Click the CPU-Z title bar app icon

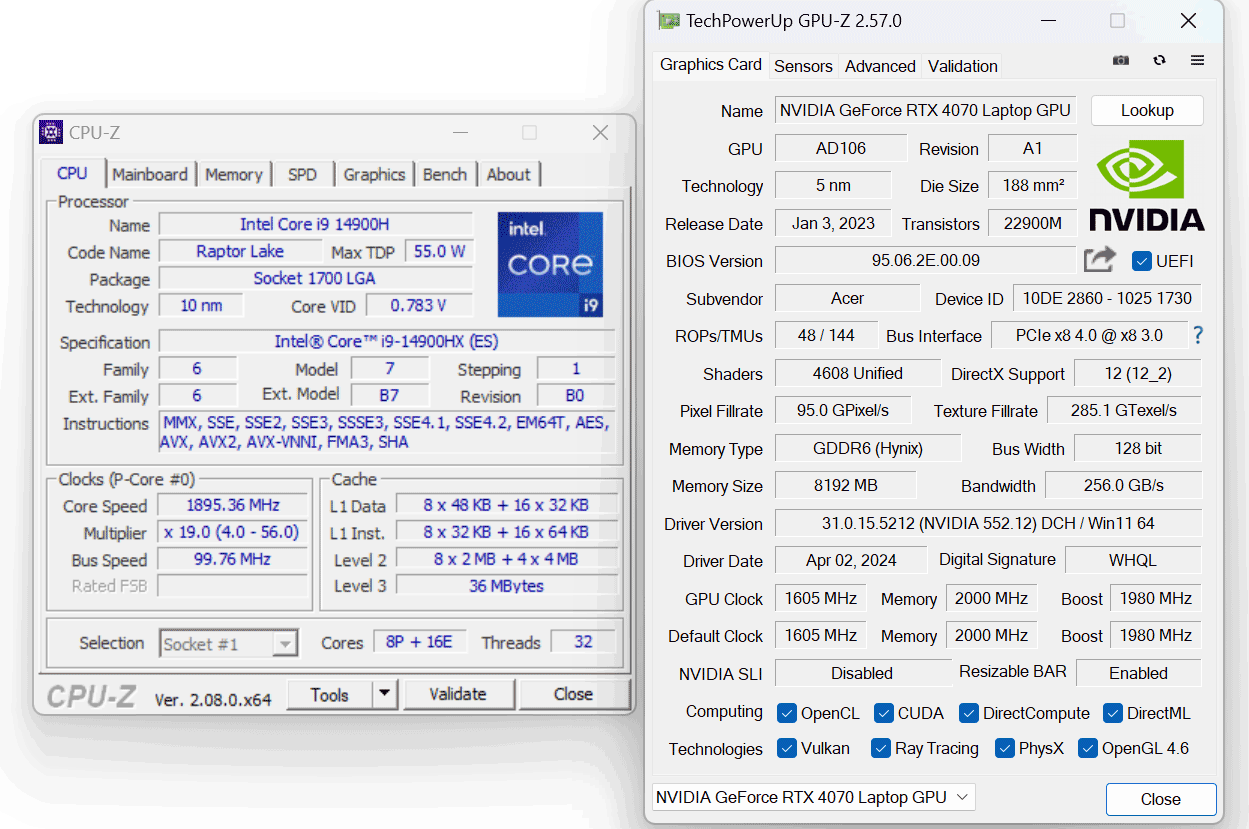click(51, 132)
